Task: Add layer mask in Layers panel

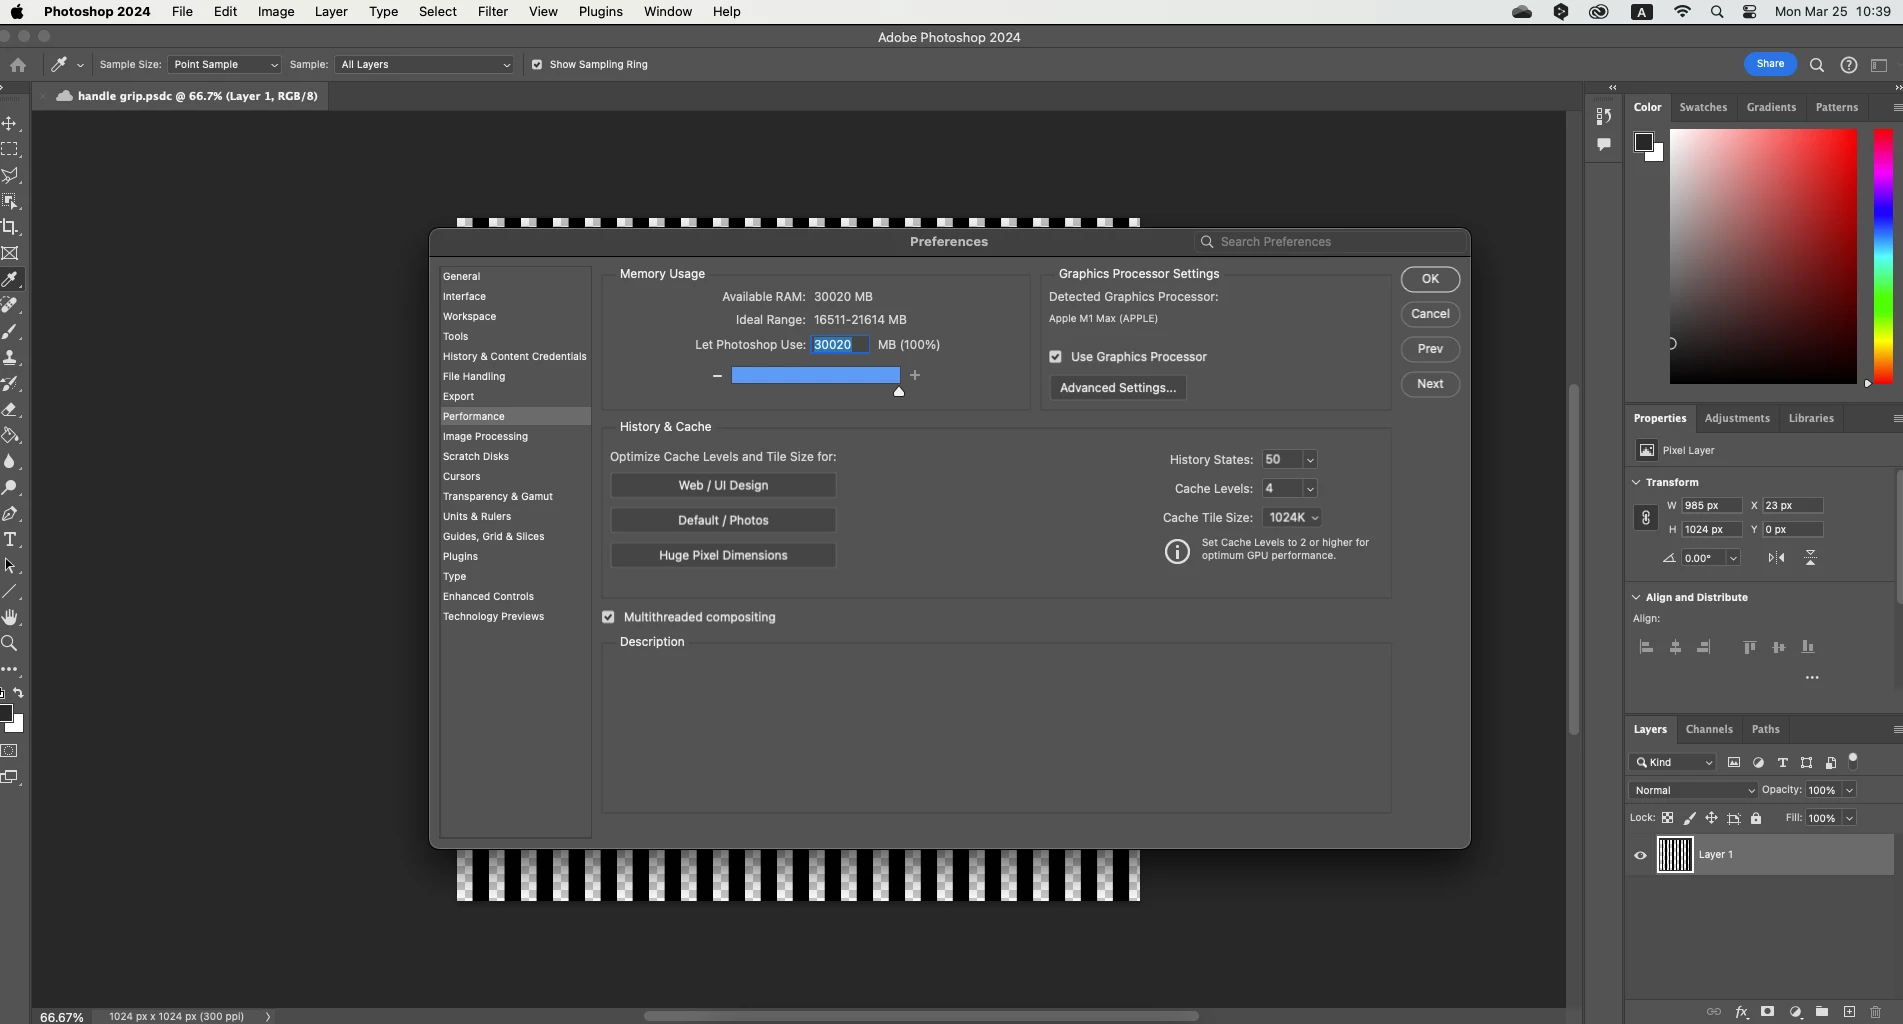Action: click(1768, 1012)
